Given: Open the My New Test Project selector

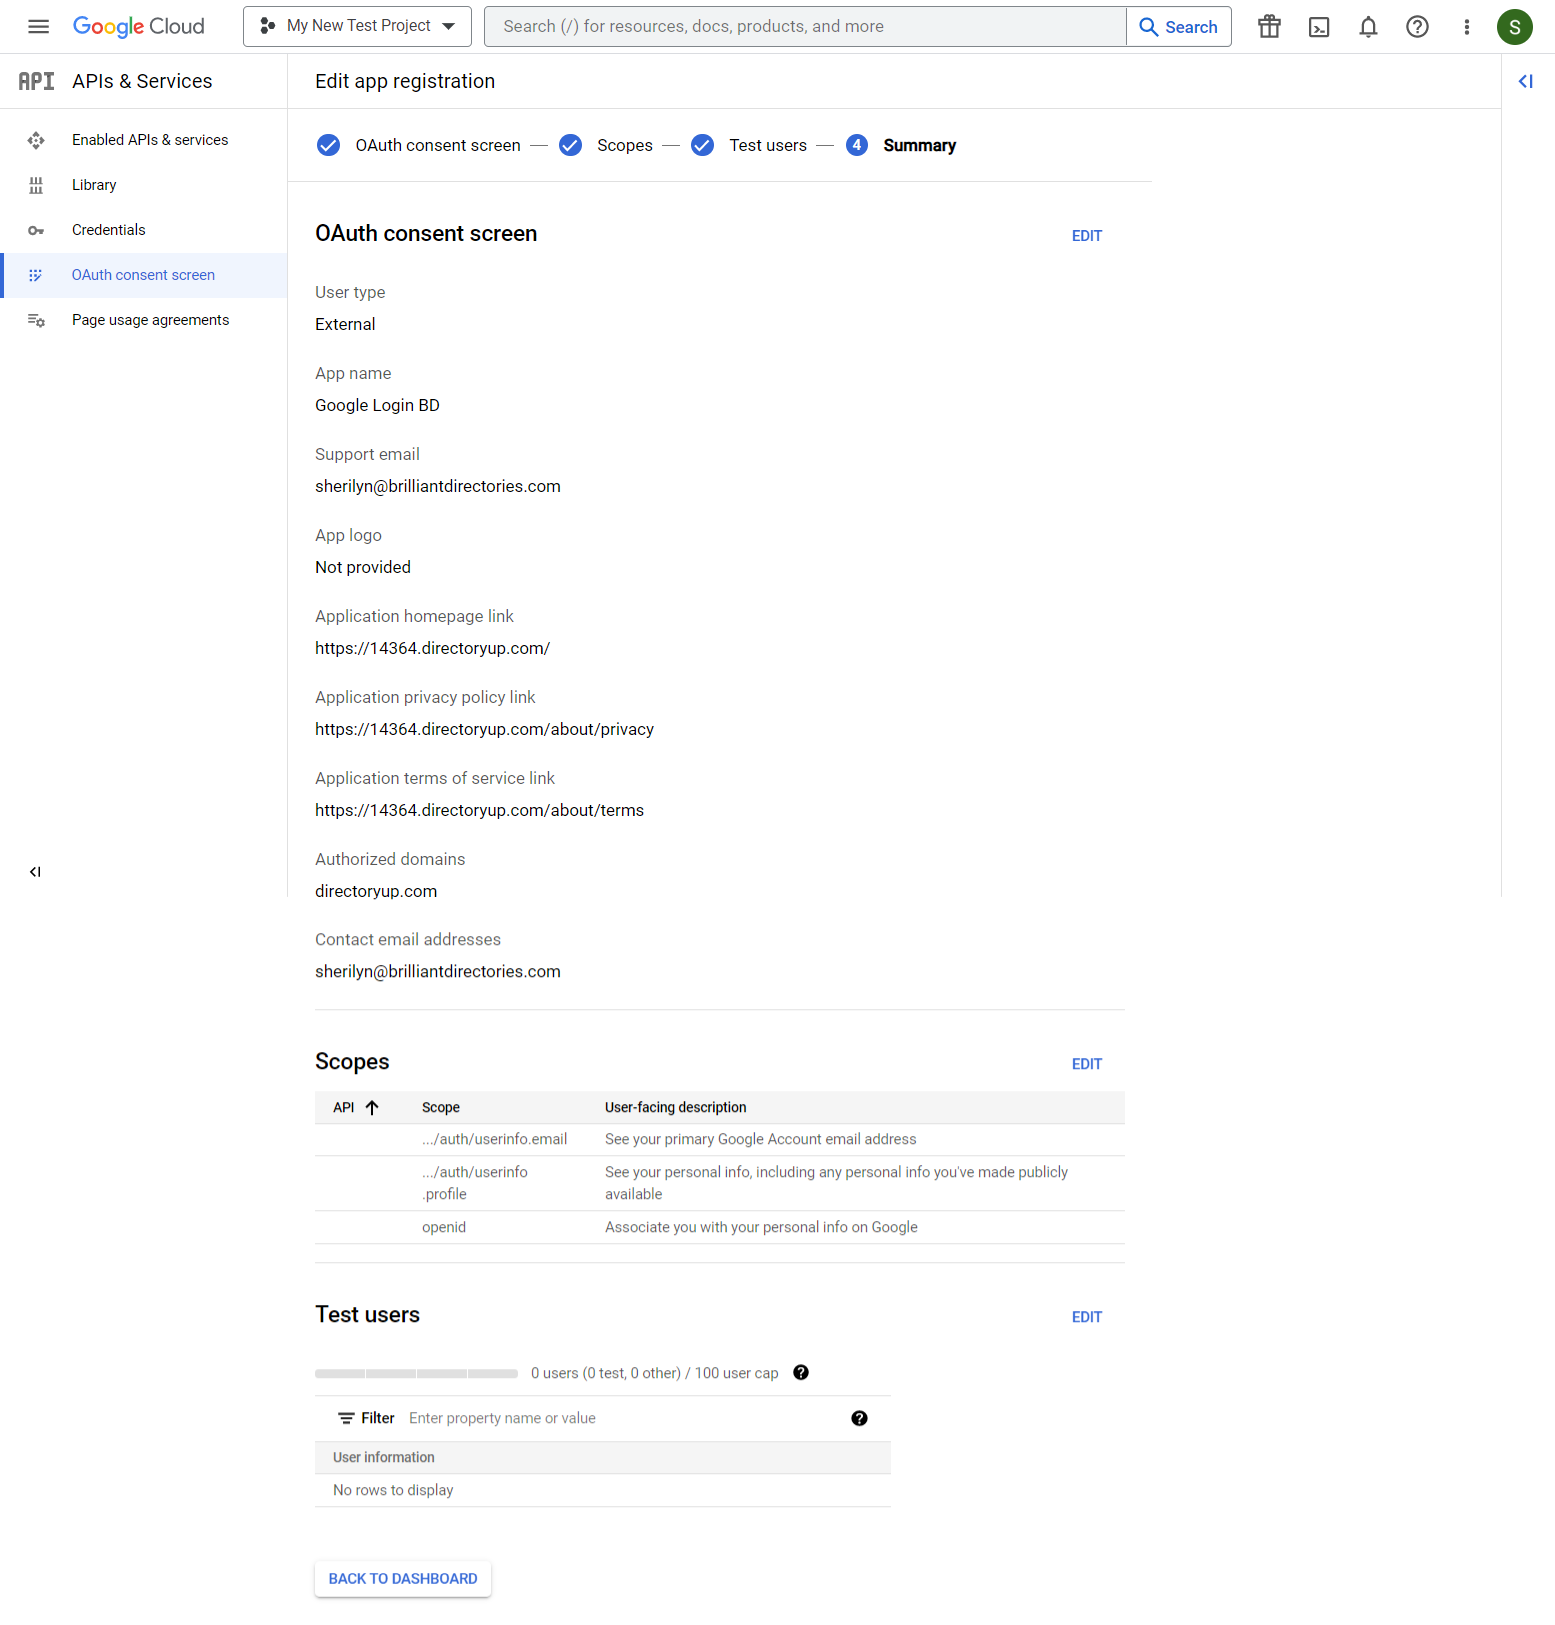Looking at the screenshot, I should tap(357, 26).
